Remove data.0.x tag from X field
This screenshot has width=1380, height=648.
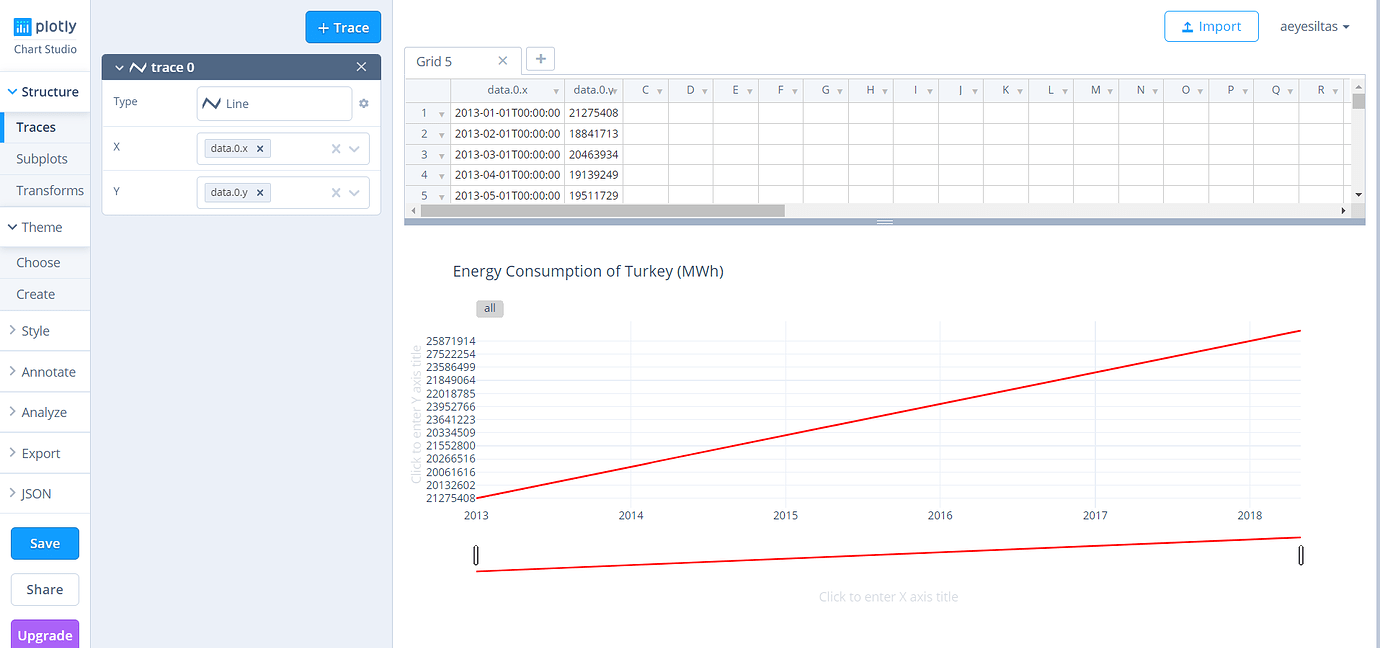pyautogui.click(x=260, y=148)
